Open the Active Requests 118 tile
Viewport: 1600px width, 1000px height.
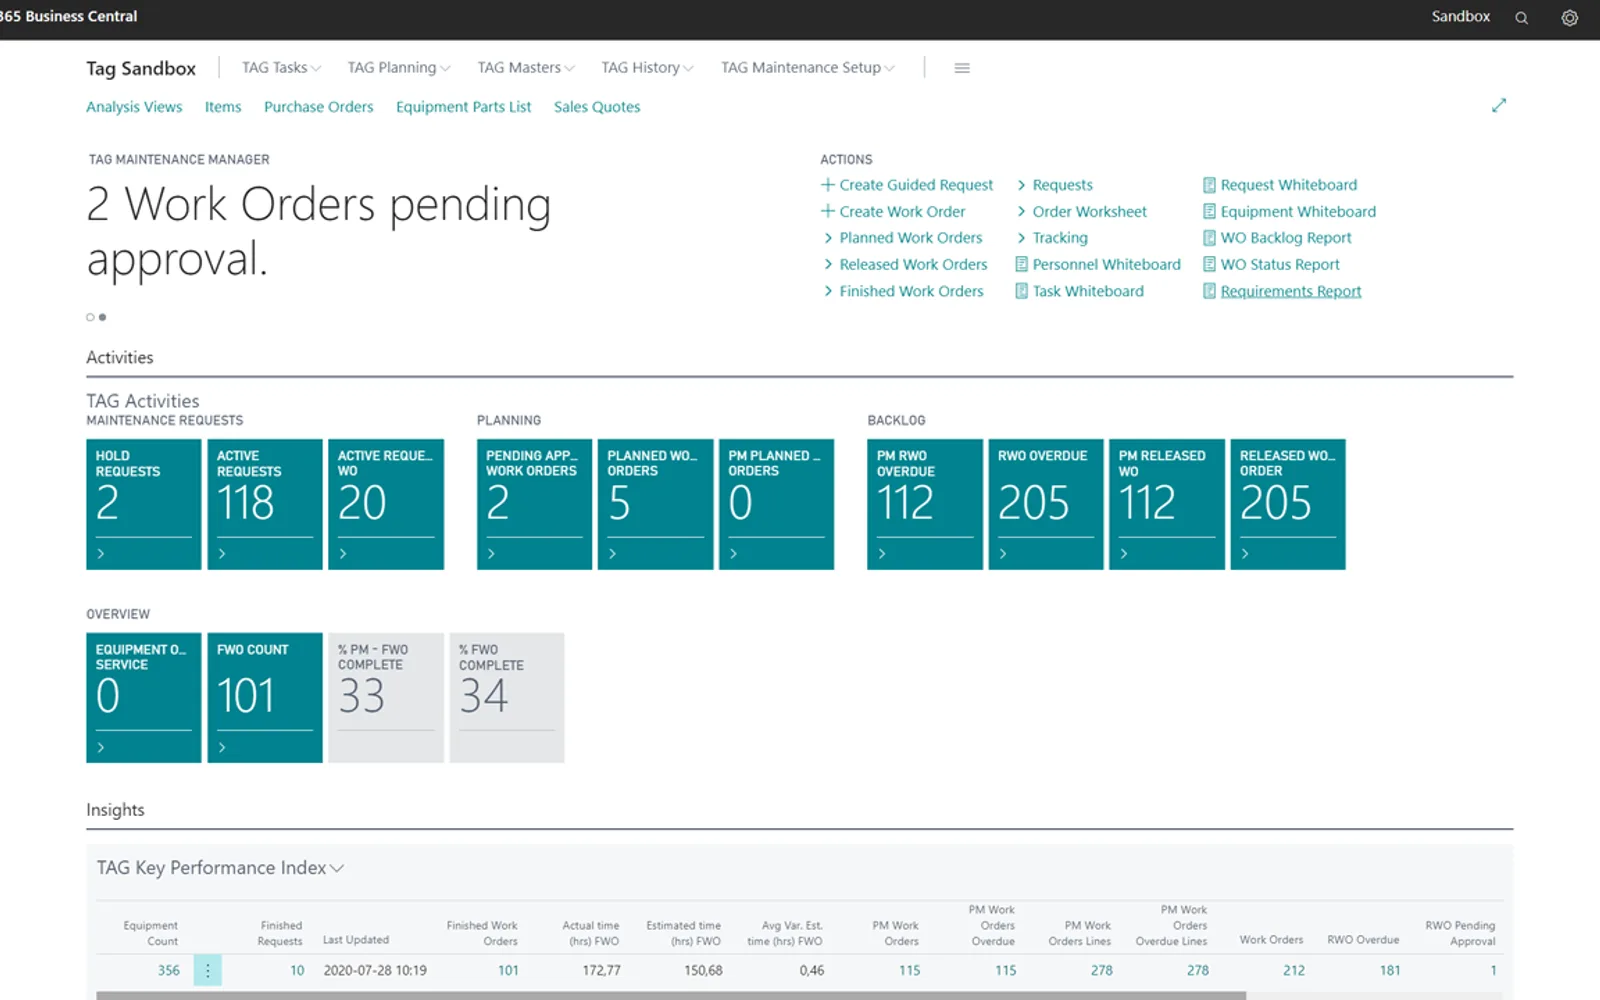[x=265, y=504]
